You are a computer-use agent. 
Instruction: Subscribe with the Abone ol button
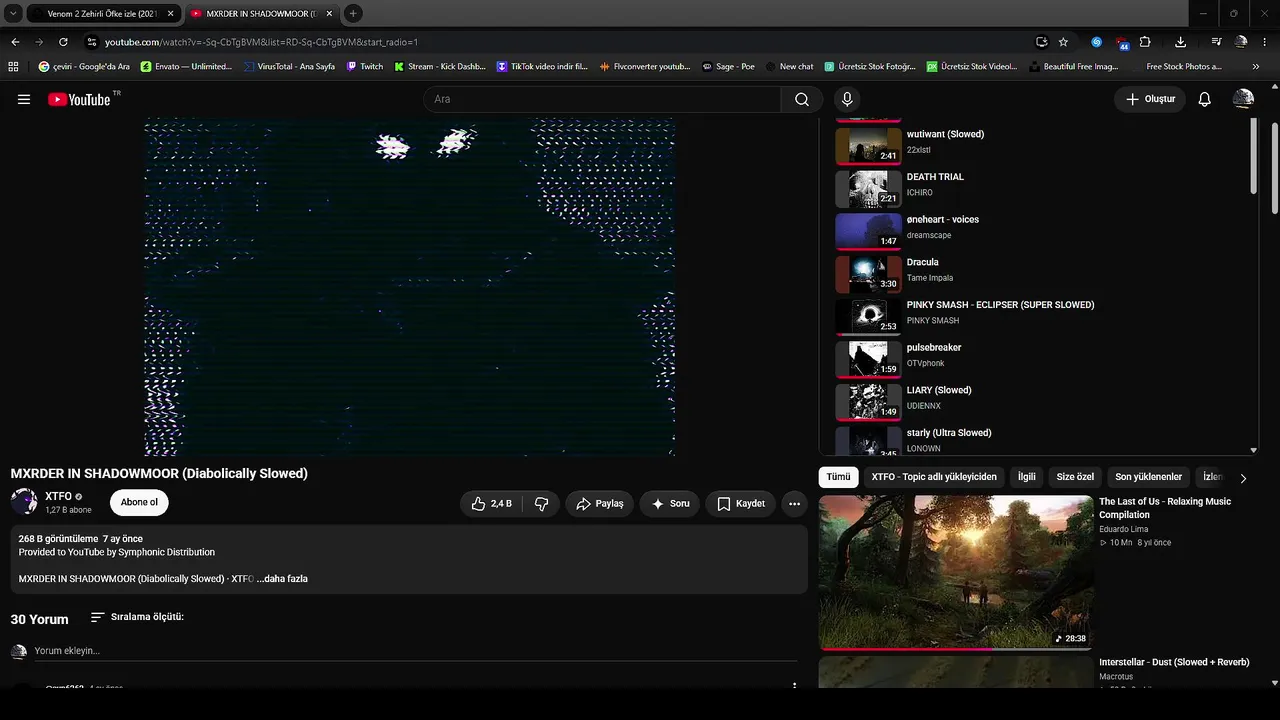tap(139, 503)
